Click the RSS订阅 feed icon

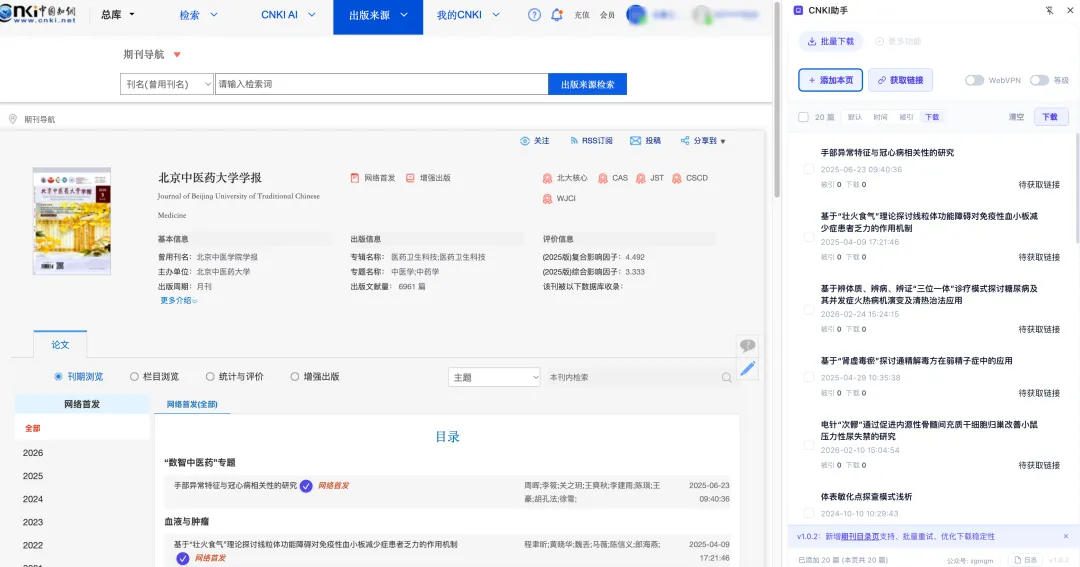(x=574, y=141)
